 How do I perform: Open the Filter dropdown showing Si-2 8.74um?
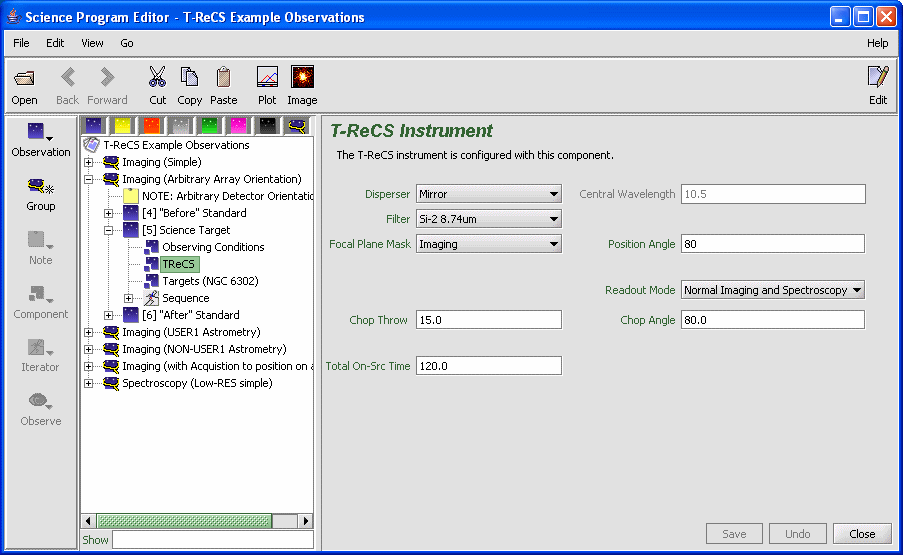(488, 219)
